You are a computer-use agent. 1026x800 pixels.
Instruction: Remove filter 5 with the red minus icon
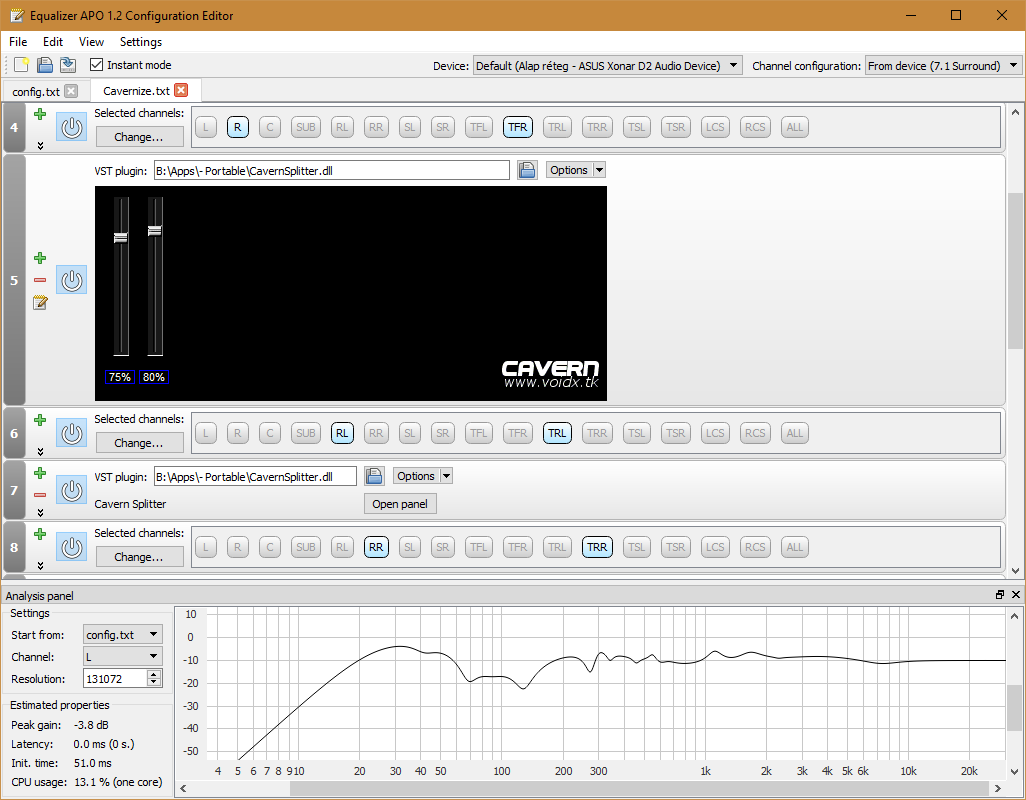pos(40,280)
